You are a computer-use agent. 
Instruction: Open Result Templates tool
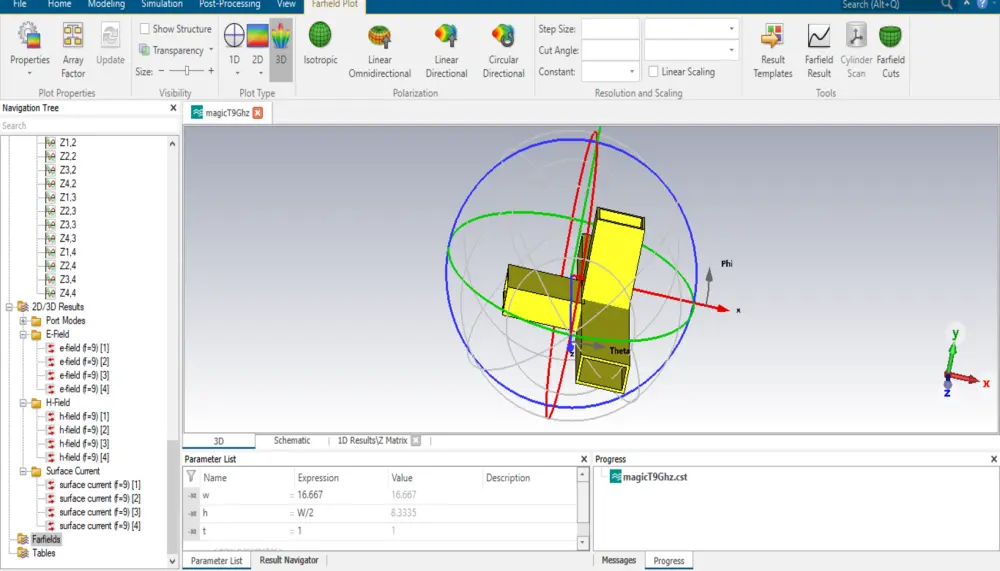[x=772, y=50]
